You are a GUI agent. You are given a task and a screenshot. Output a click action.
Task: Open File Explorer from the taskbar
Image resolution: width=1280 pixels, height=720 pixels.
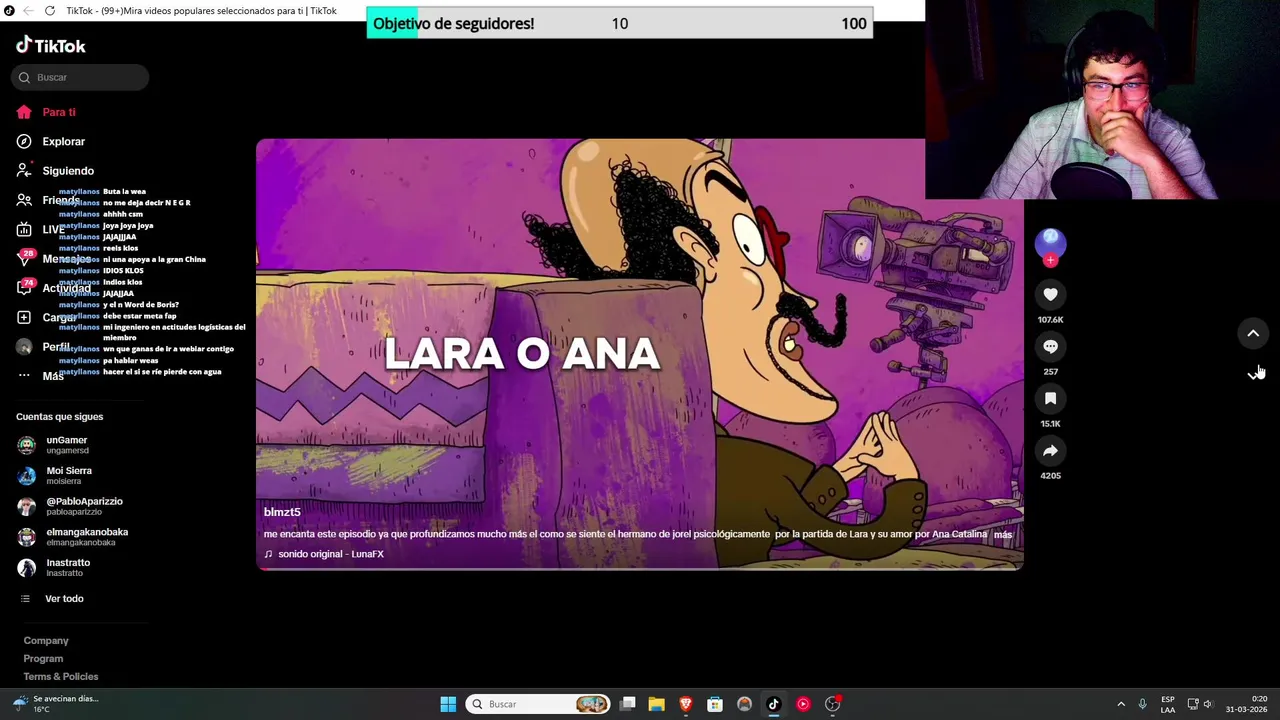pyautogui.click(x=656, y=704)
